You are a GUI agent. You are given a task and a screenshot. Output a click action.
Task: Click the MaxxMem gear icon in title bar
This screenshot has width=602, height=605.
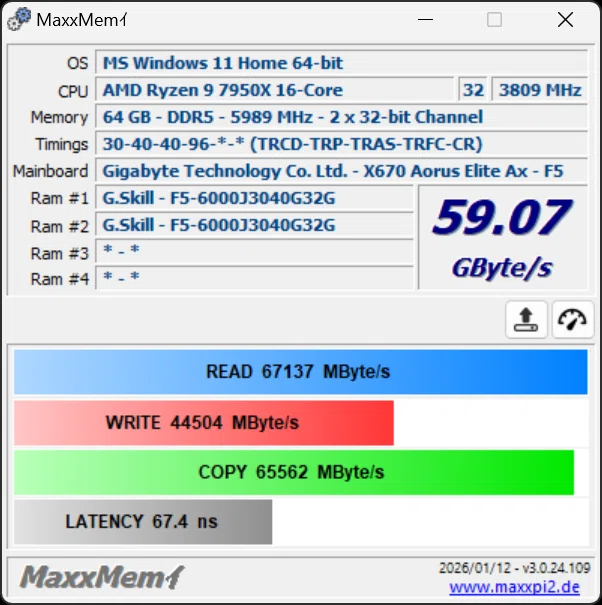[19, 19]
